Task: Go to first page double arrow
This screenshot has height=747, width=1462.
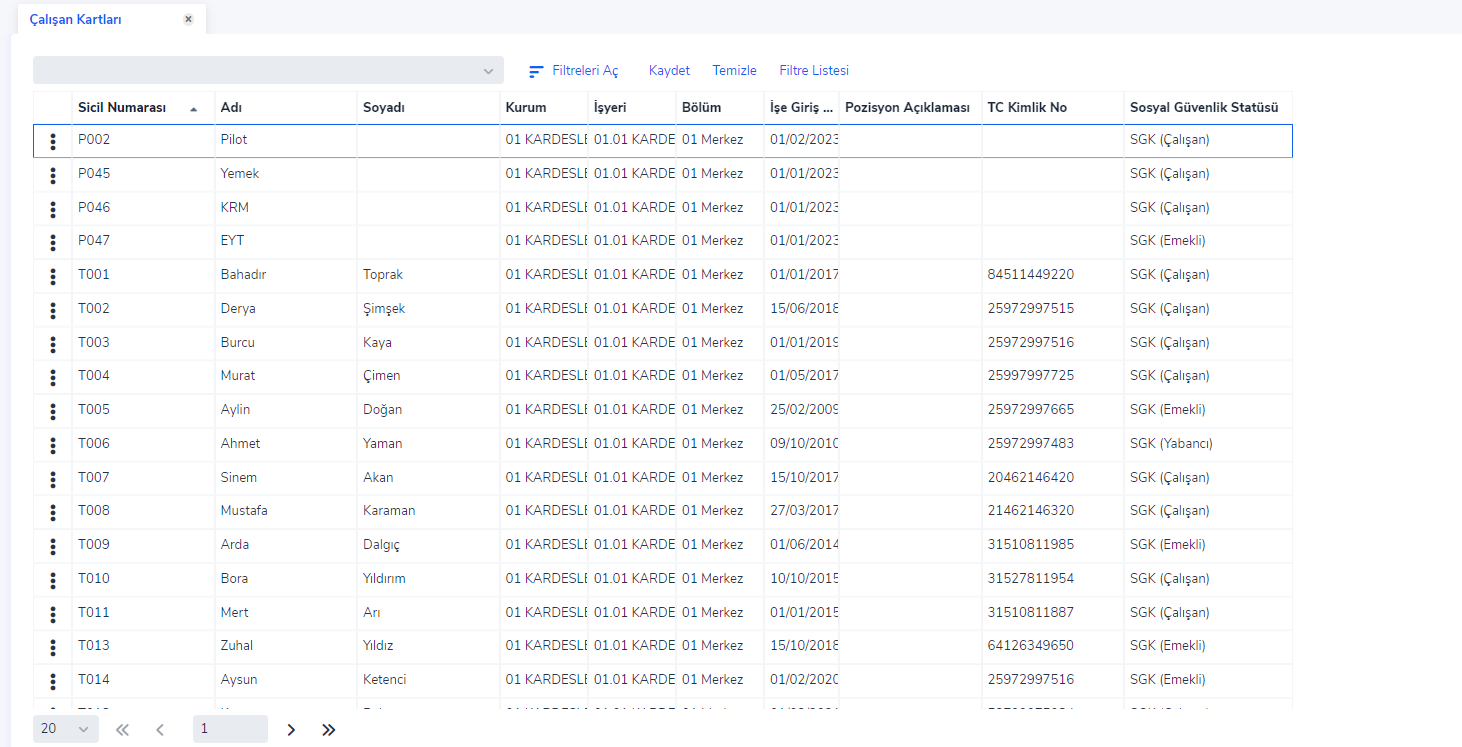Action: [122, 730]
